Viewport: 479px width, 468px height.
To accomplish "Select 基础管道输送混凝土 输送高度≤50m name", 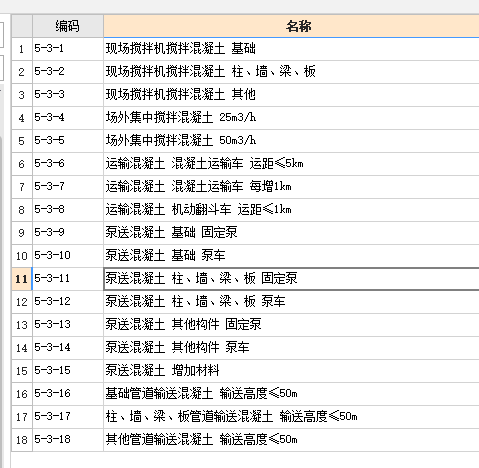I will tap(291, 394).
